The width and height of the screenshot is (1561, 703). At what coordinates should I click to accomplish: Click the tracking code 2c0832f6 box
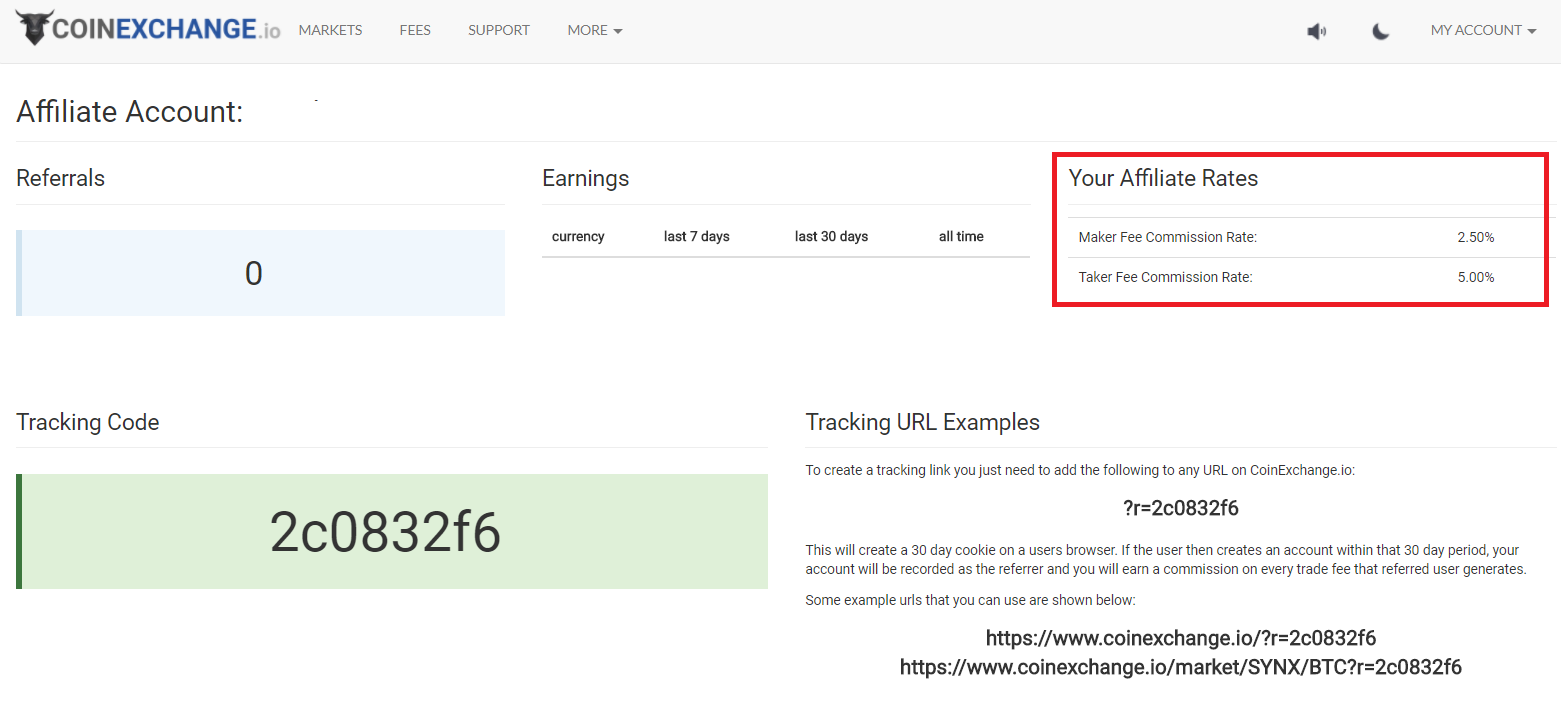pos(392,532)
